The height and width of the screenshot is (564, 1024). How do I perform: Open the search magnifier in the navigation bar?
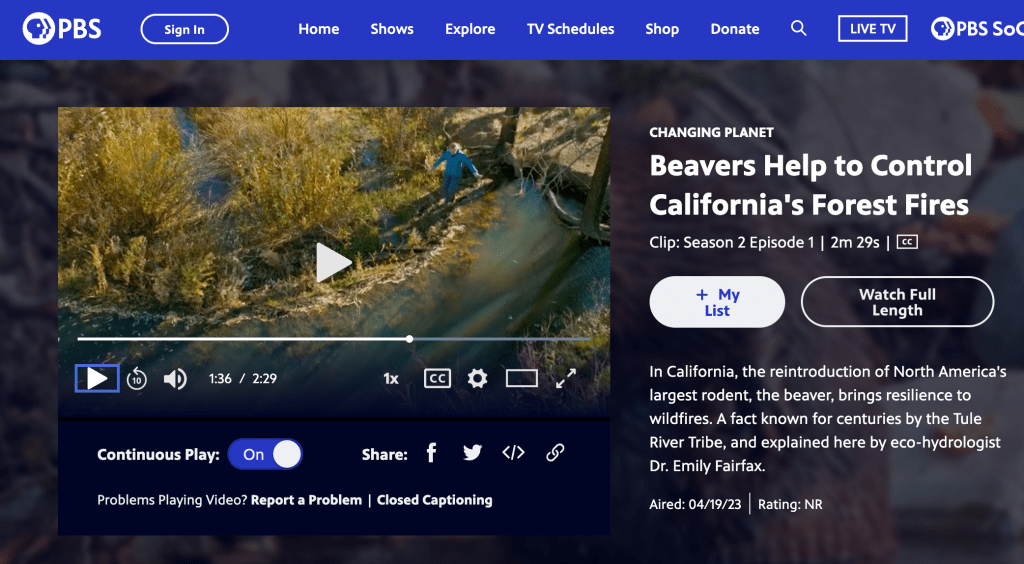[x=798, y=29]
